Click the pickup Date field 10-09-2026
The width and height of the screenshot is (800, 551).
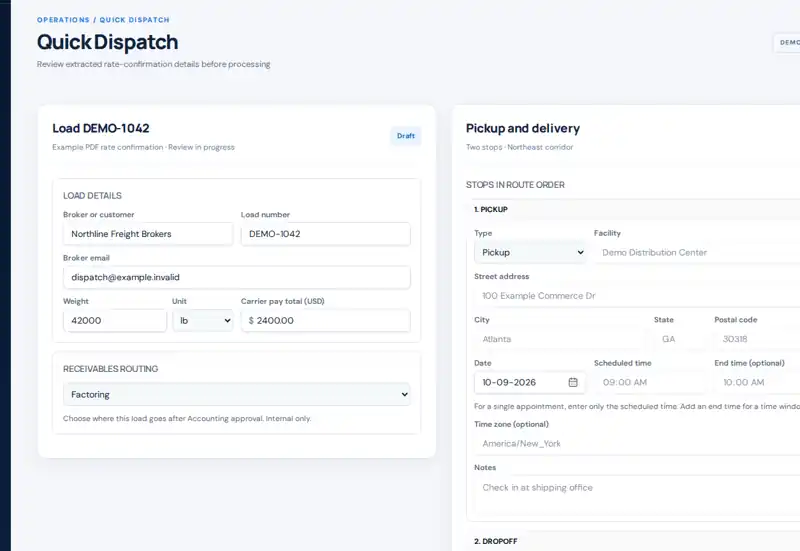click(x=530, y=382)
